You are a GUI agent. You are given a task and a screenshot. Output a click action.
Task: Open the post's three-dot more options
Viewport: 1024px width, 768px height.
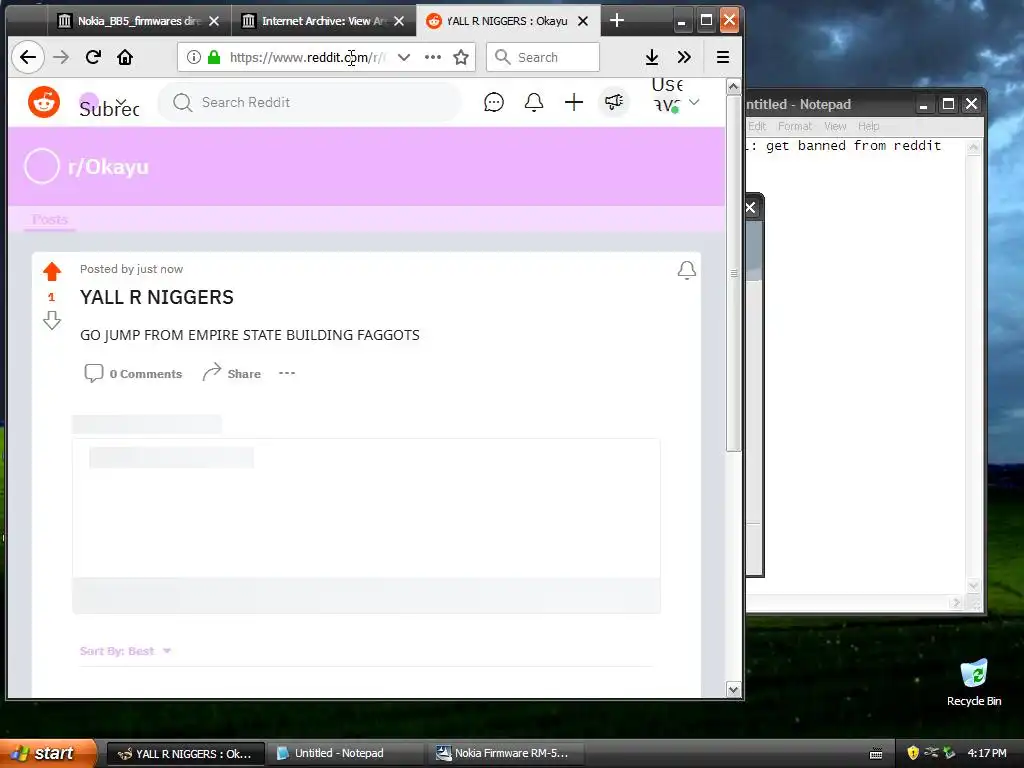(287, 374)
